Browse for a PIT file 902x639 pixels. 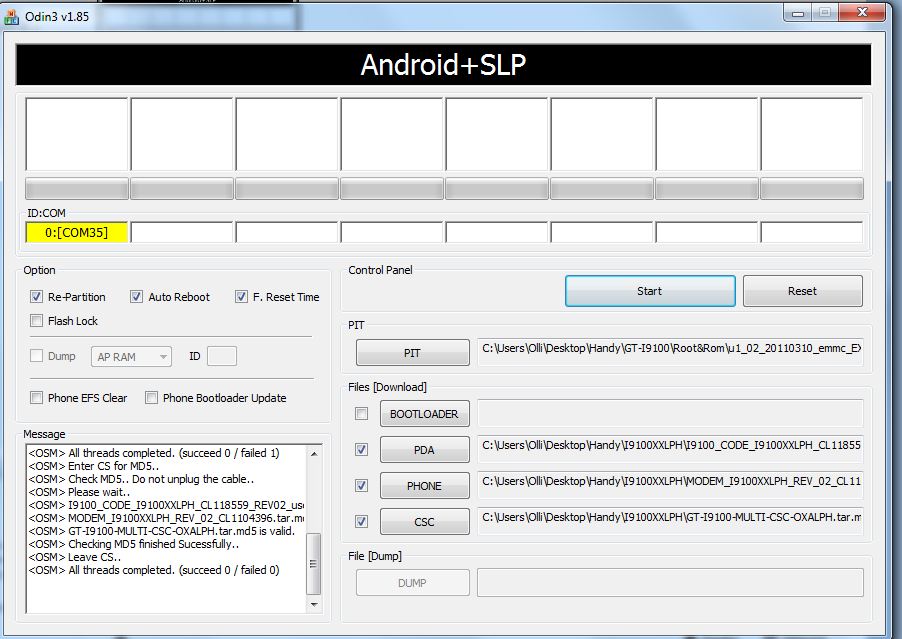point(412,353)
